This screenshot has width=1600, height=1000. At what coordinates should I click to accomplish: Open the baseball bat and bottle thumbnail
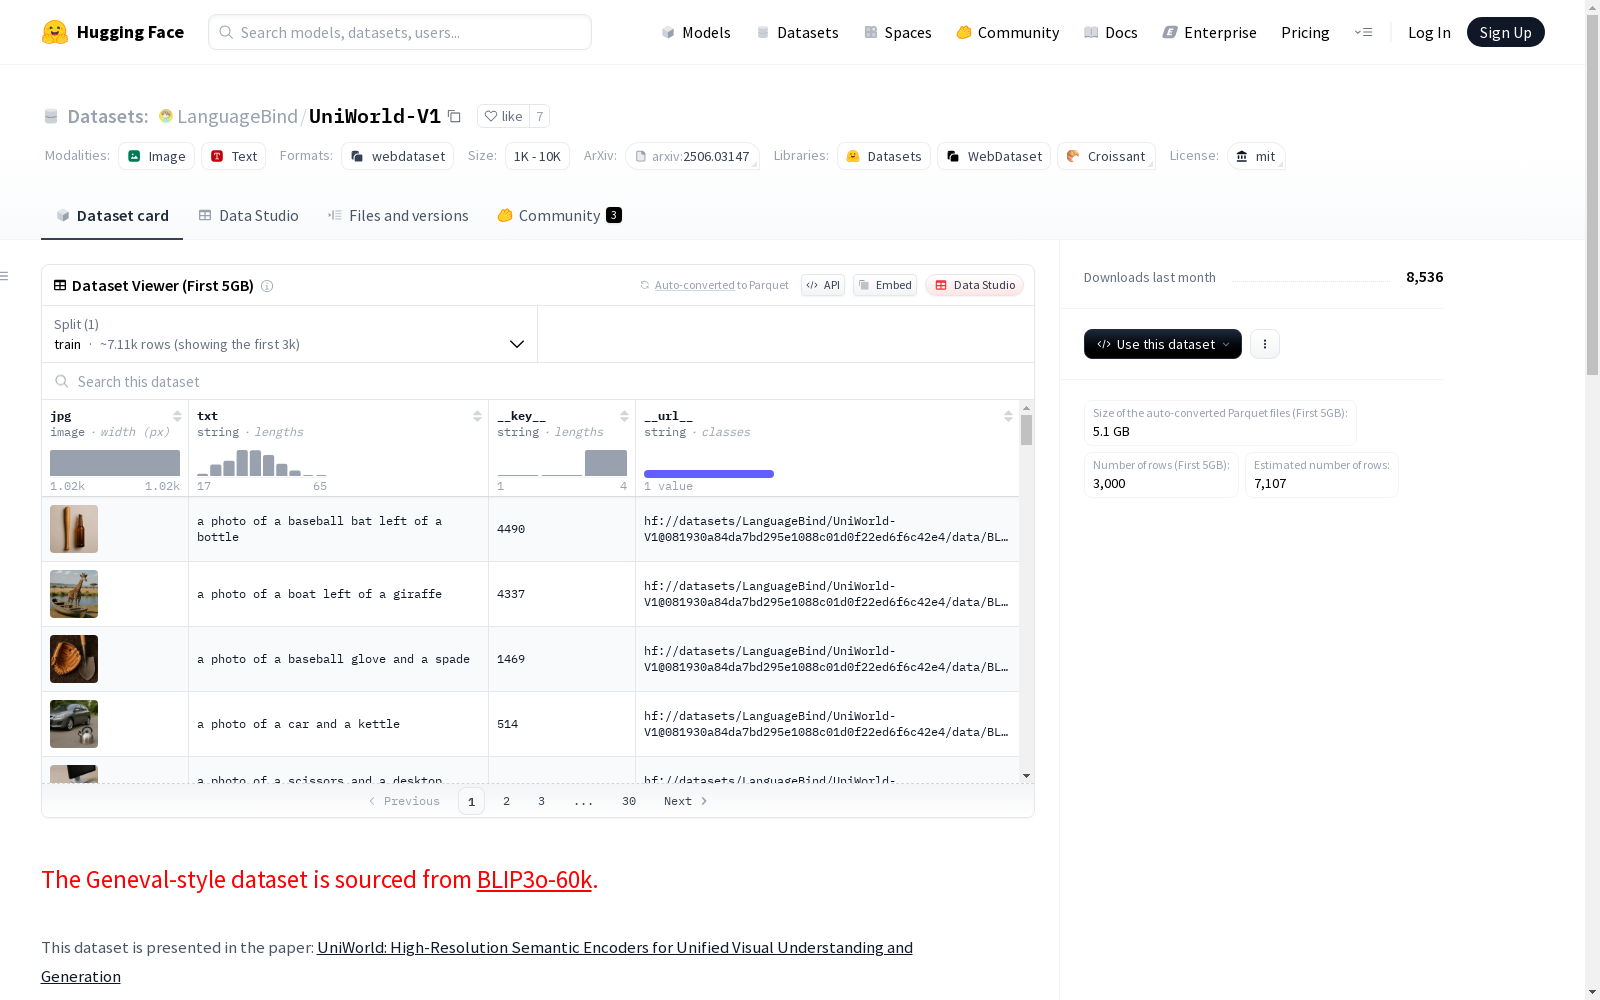click(x=74, y=529)
